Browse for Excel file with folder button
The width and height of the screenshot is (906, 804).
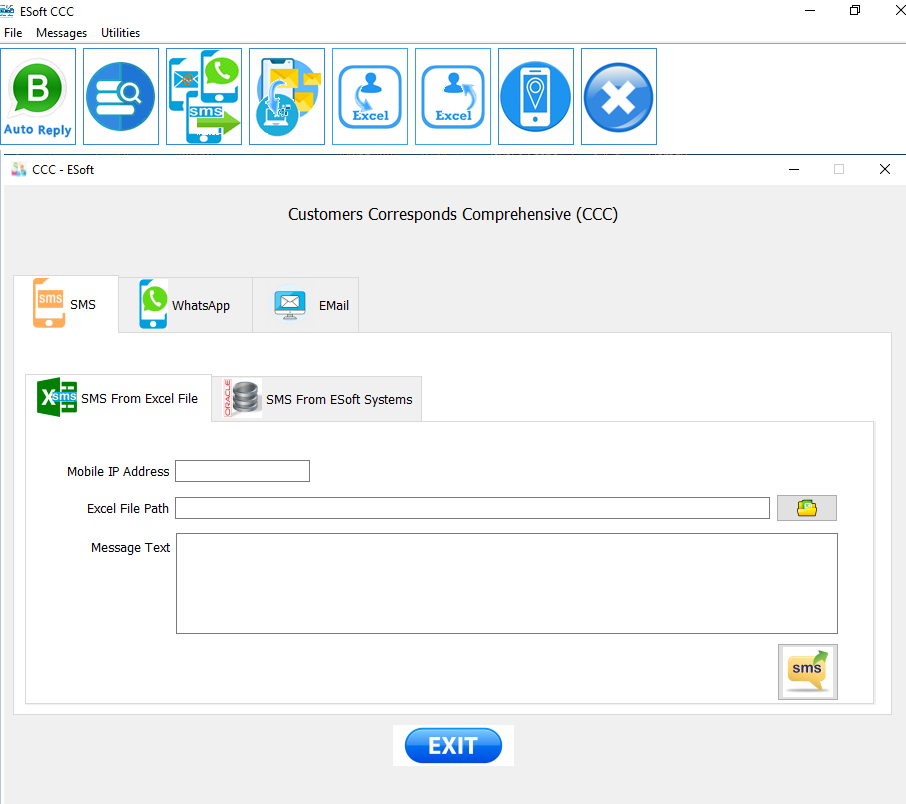click(x=806, y=508)
